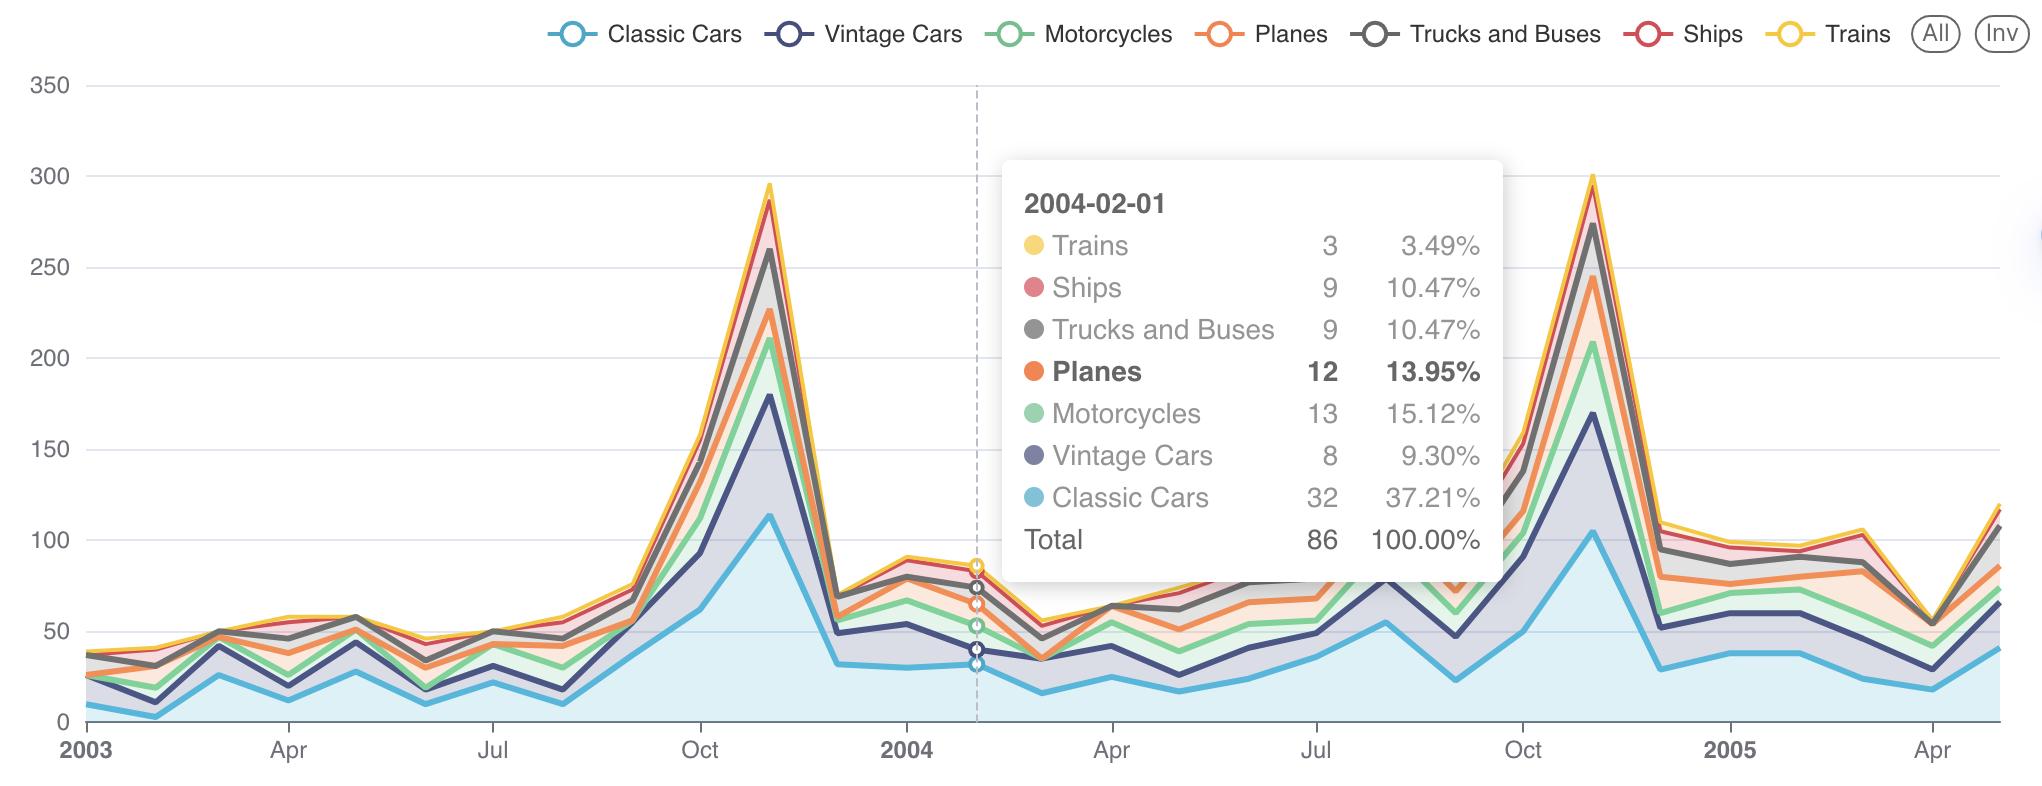Toggle the Classic Cars series in legend
The width and height of the screenshot is (2042, 786).
click(673, 34)
